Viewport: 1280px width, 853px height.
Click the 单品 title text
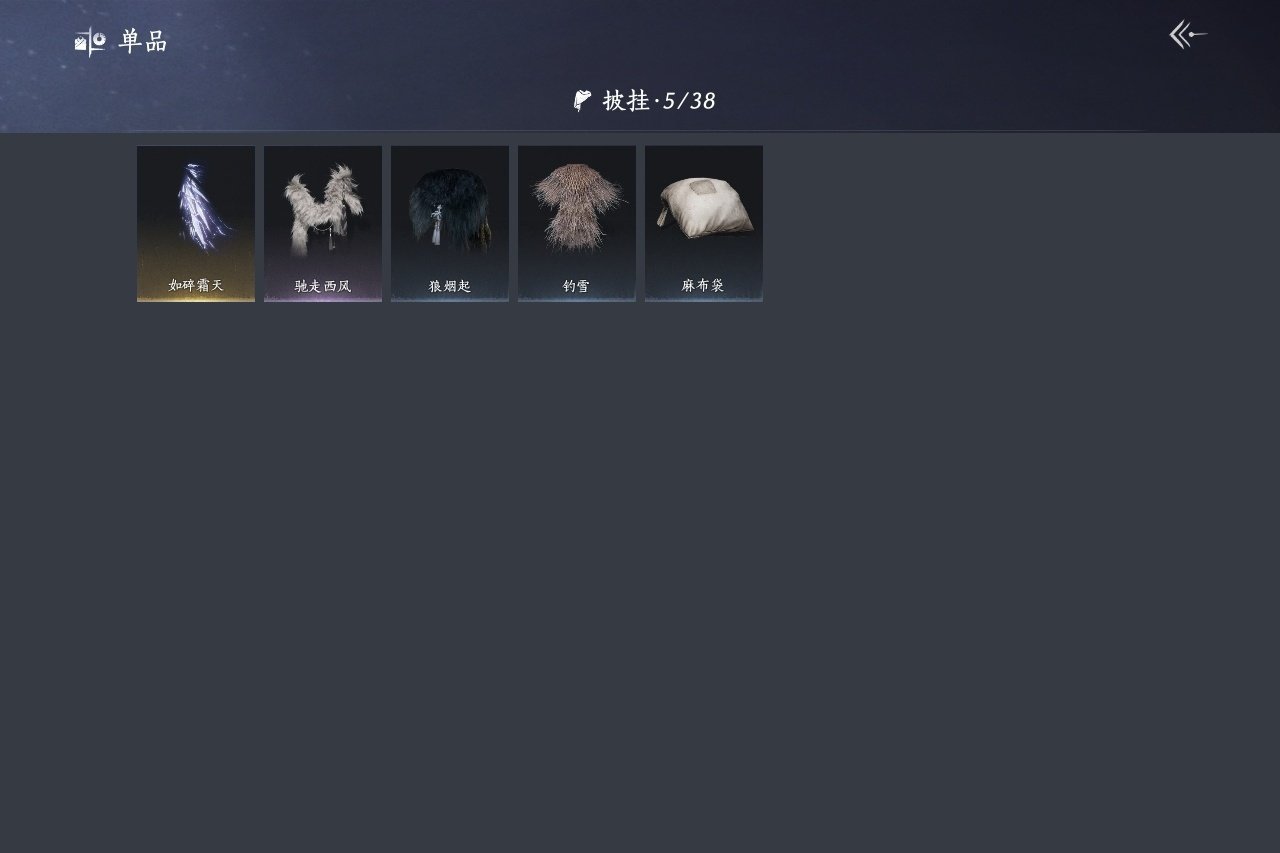(x=143, y=42)
